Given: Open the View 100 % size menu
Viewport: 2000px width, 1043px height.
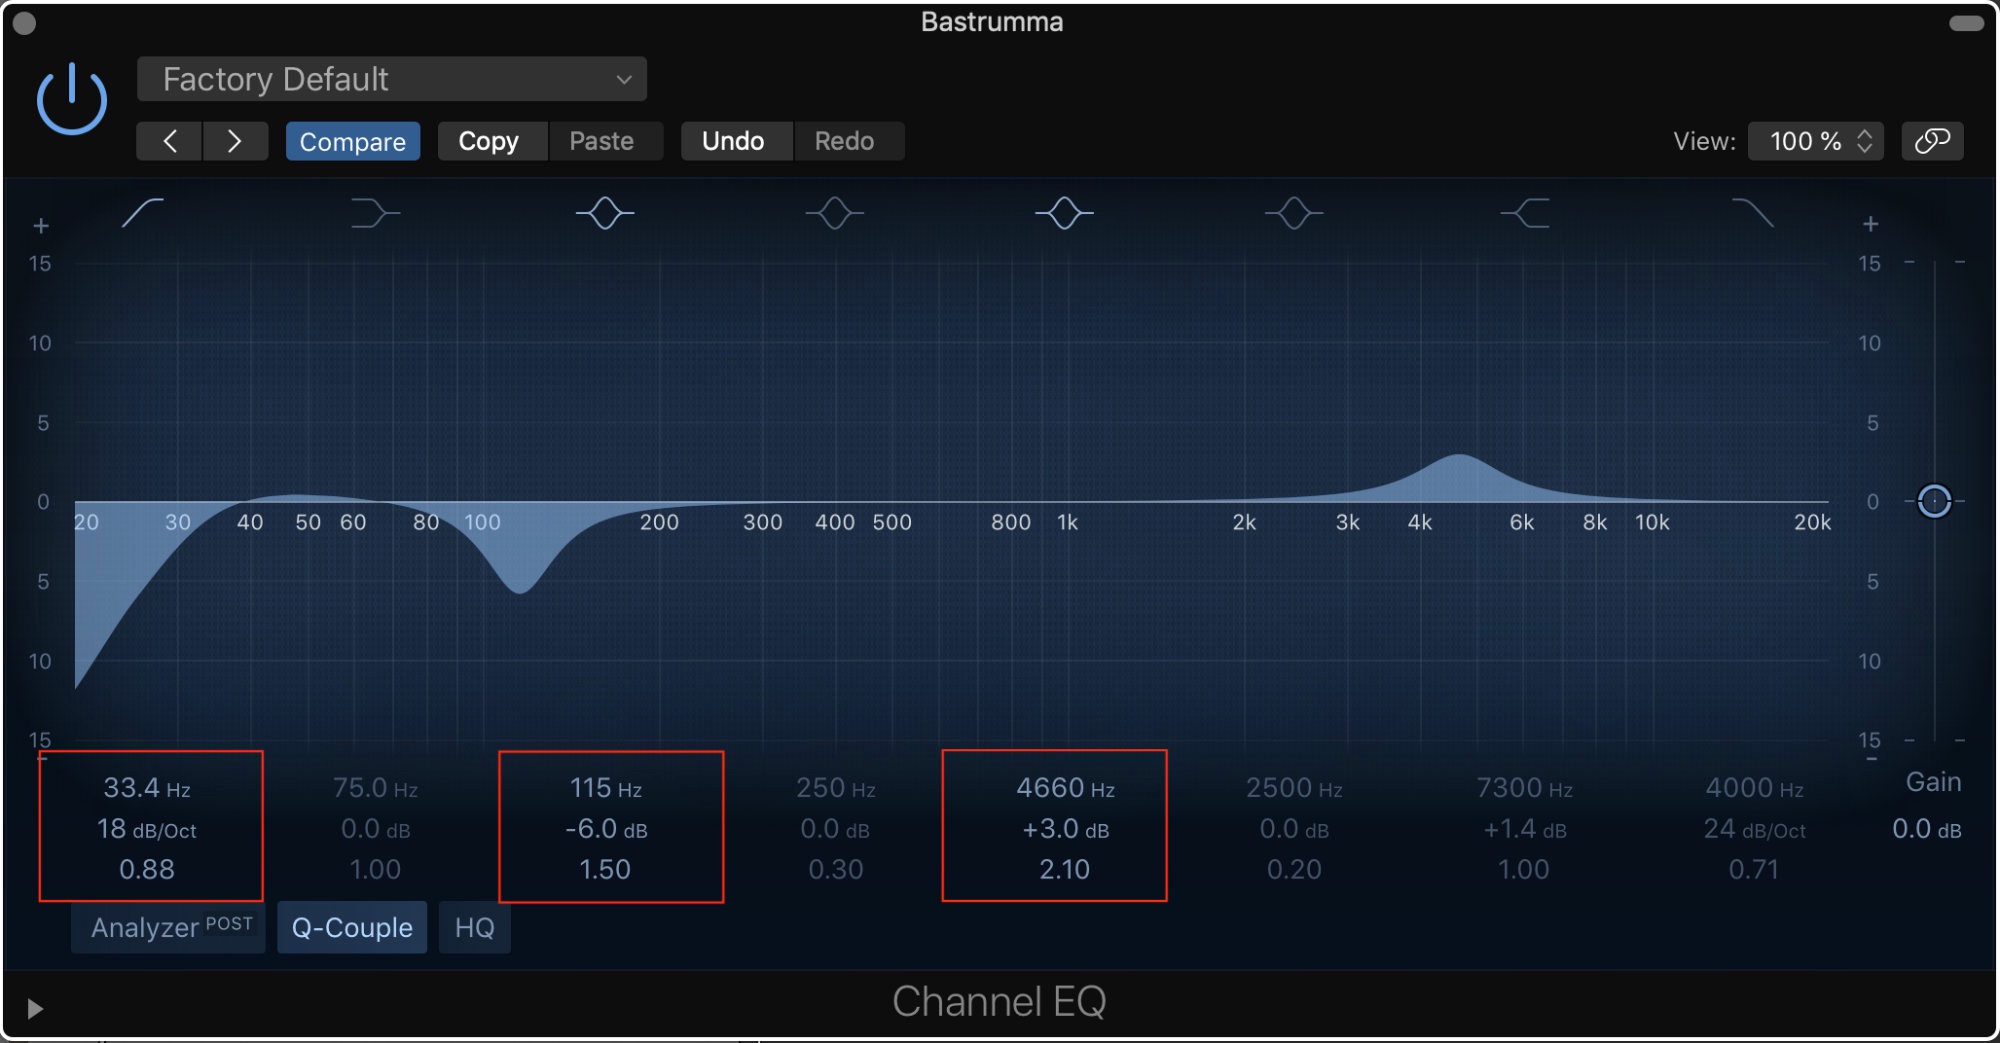Looking at the screenshot, I should click(1816, 141).
